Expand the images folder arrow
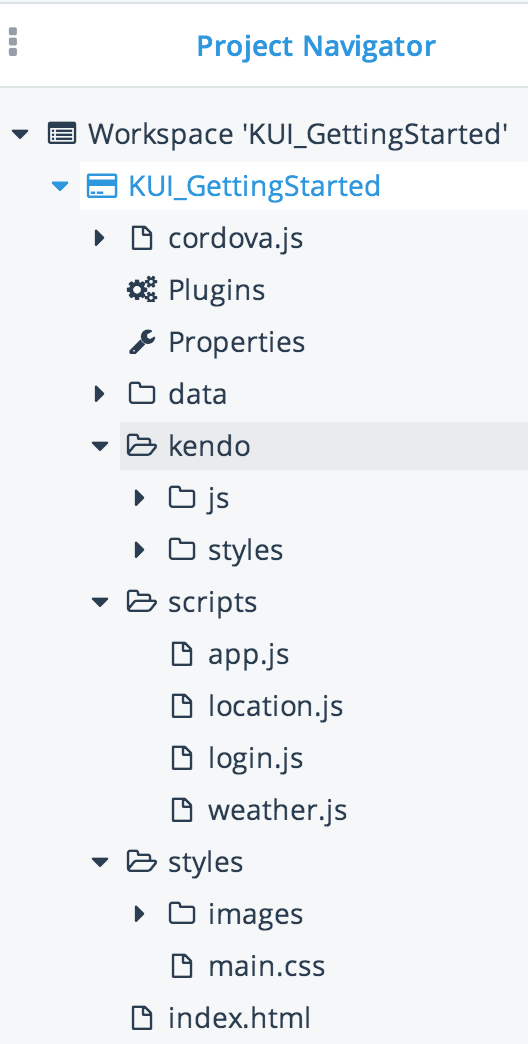Screen dimensions: 528x1044 coord(140,913)
